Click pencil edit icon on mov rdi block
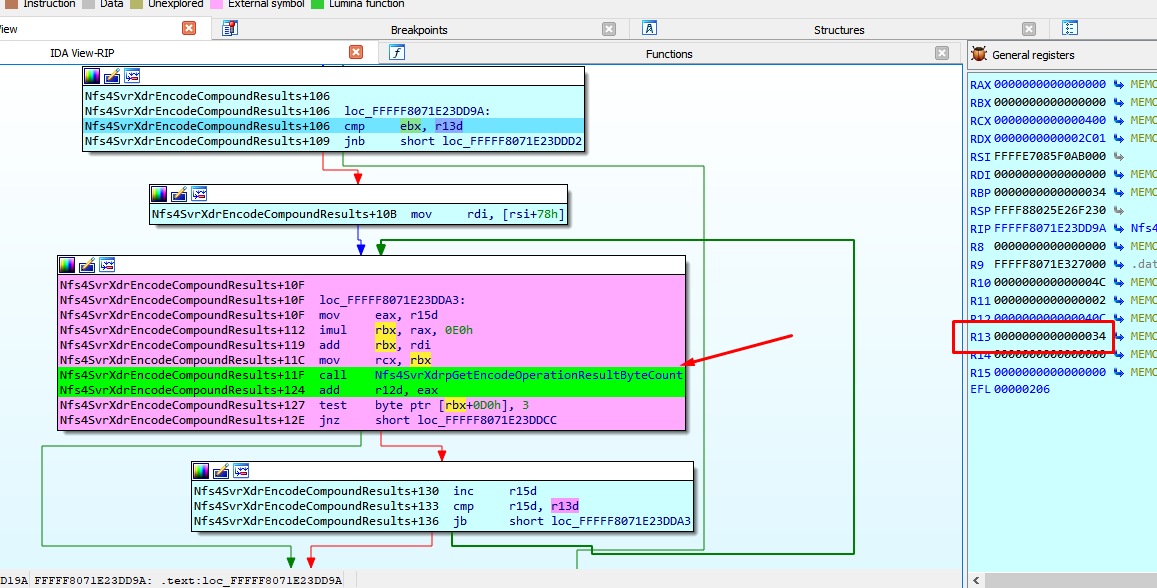Image resolution: width=1157 pixels, height=588 pixels. click(x=179, y=193)
